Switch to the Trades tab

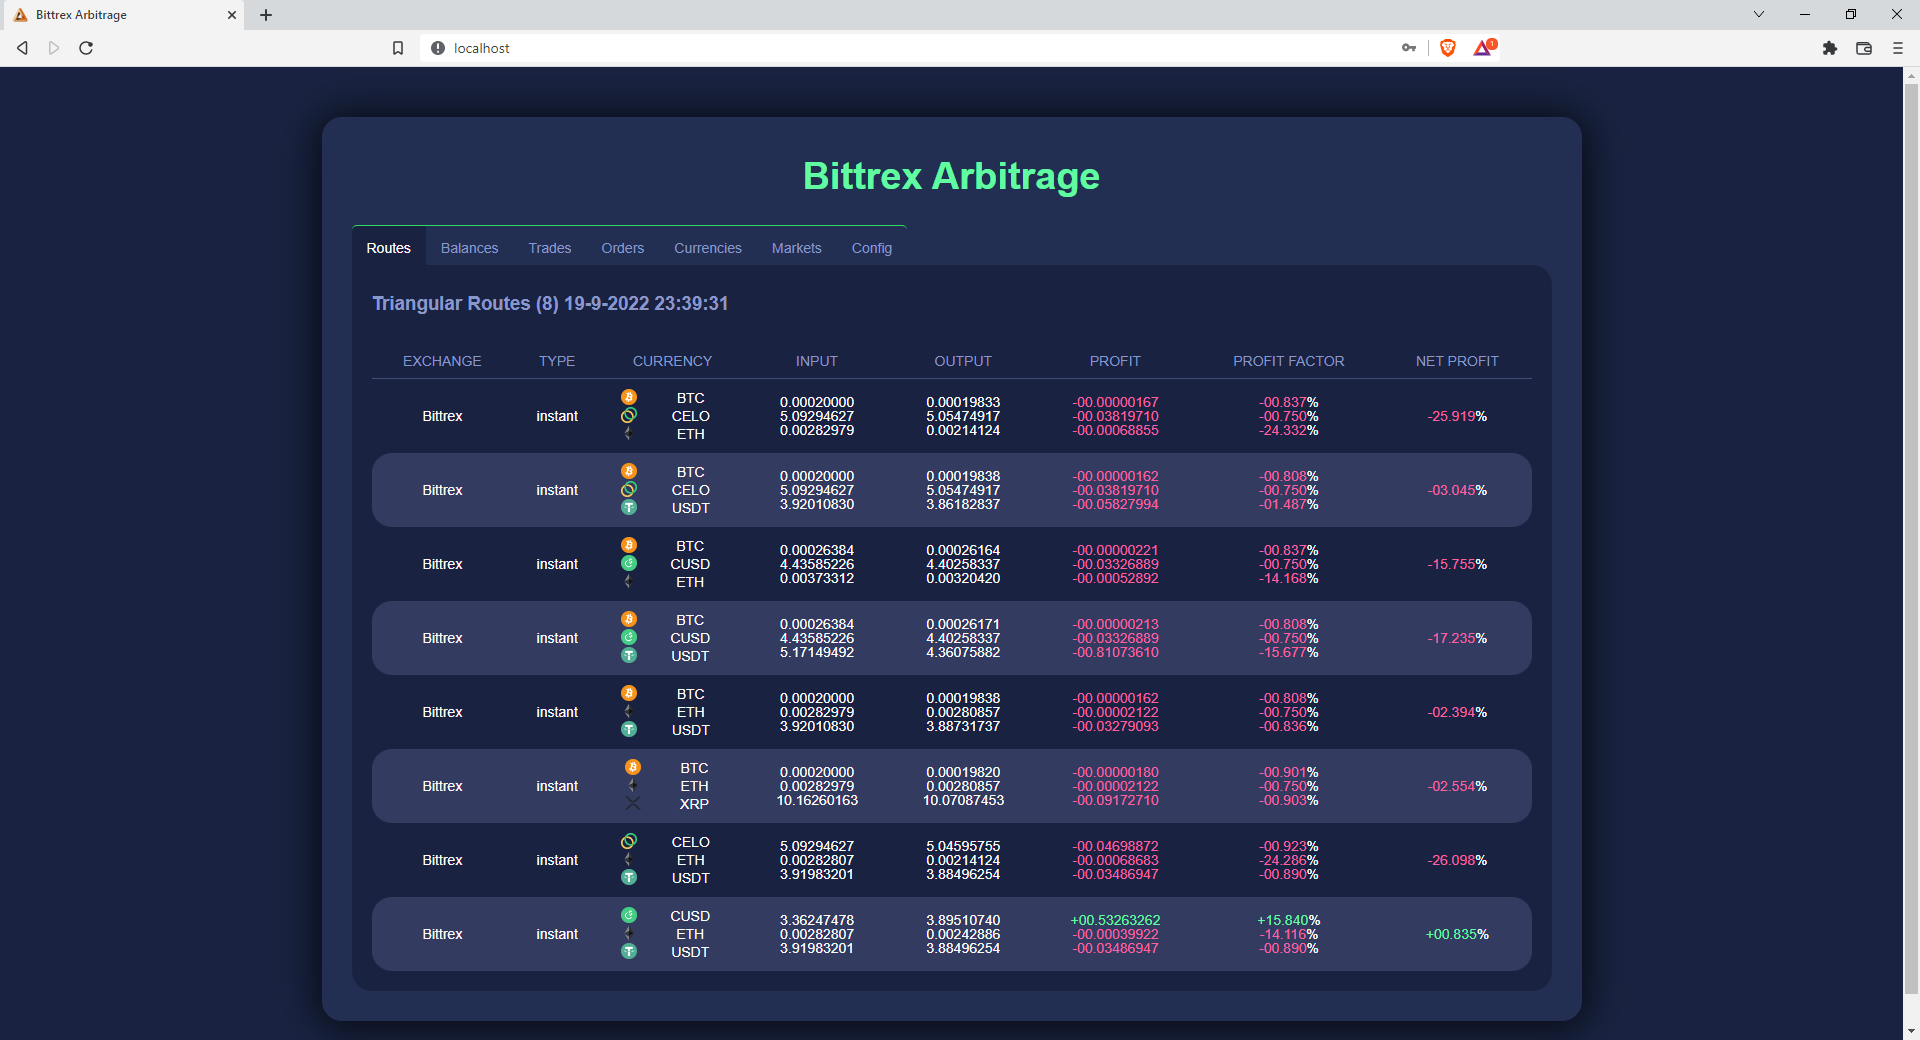coord(550,248)
